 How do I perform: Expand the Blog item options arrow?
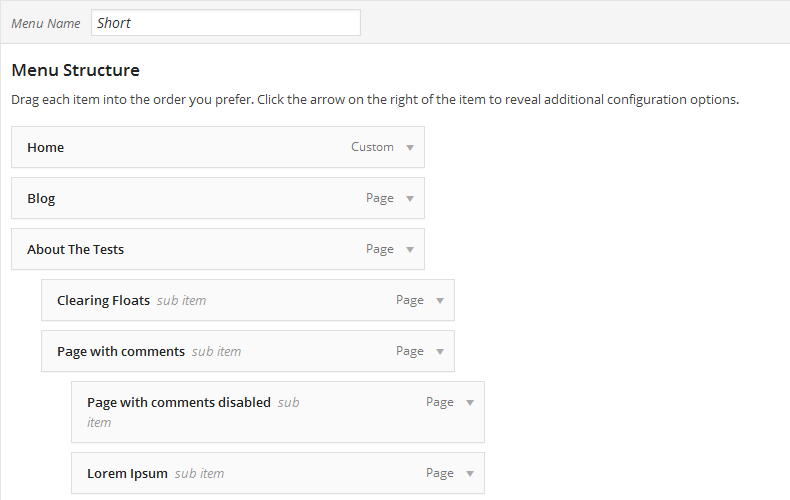click(410, 199)
